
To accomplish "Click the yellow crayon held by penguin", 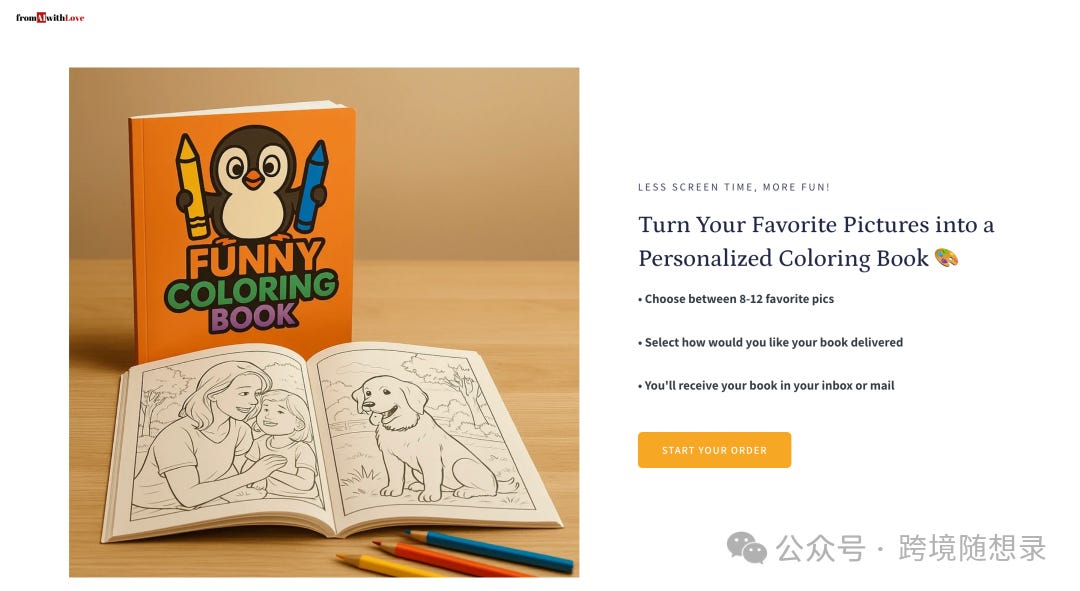I will [191, 185].
